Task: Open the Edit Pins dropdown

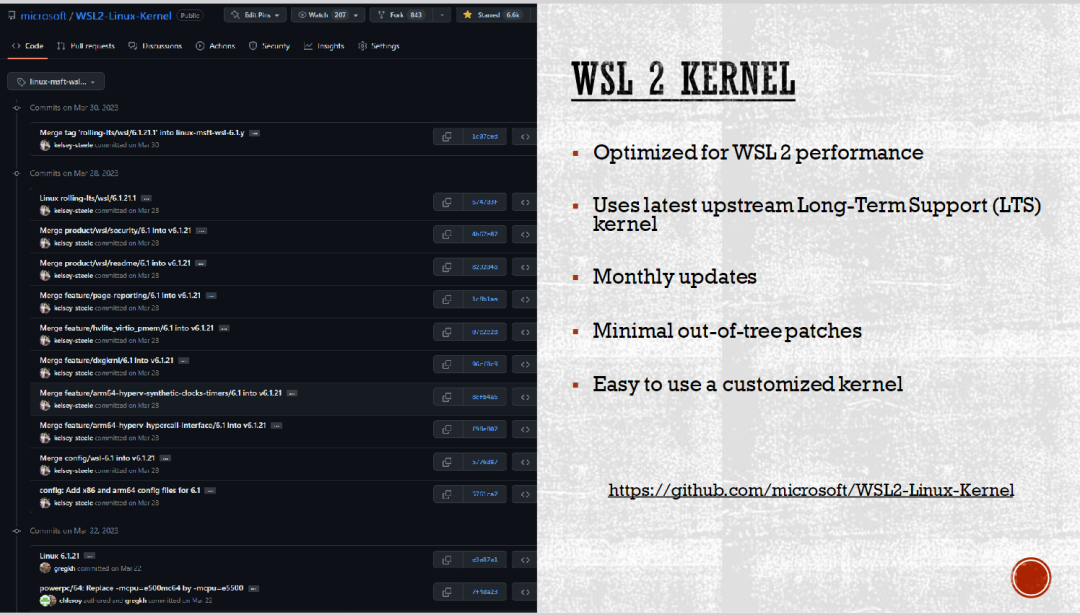Action: coord(256,14)
